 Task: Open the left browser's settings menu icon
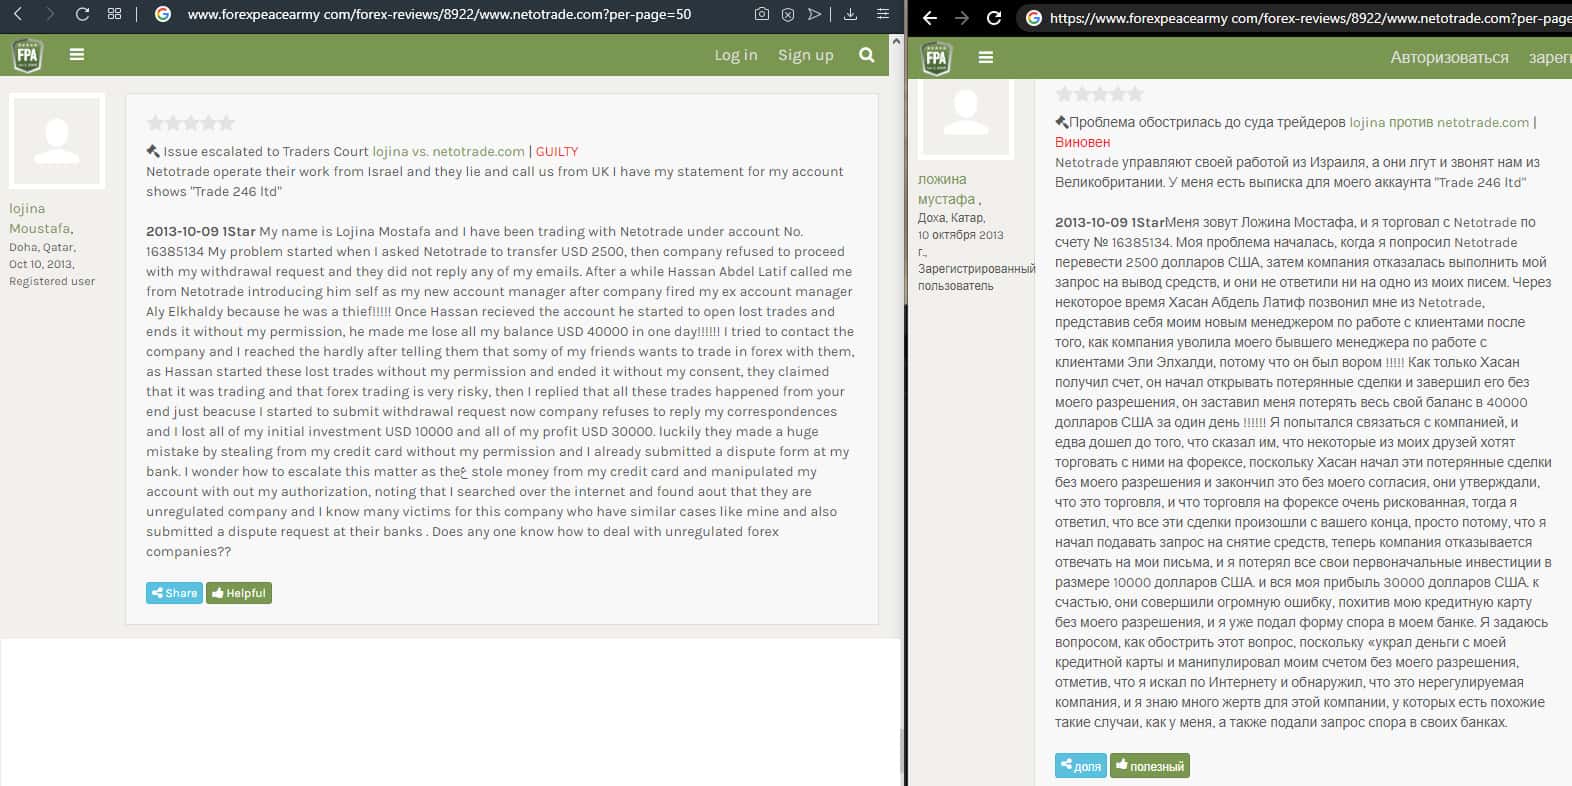coord(883,14)
